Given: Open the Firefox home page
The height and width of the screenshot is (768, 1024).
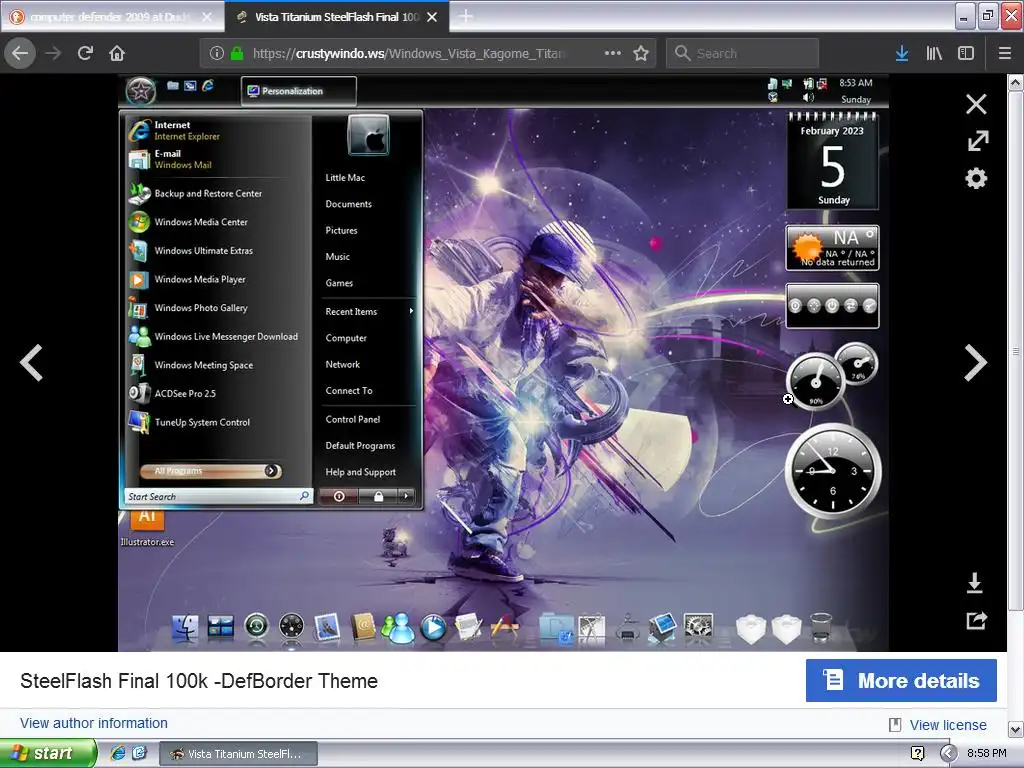Looking at the screenshot, I should point(117,53).
